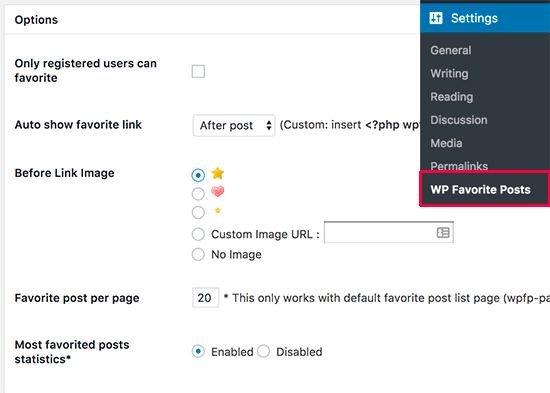Click the contact card icon in URL field
550x393 pixels.
click(443, 232)
